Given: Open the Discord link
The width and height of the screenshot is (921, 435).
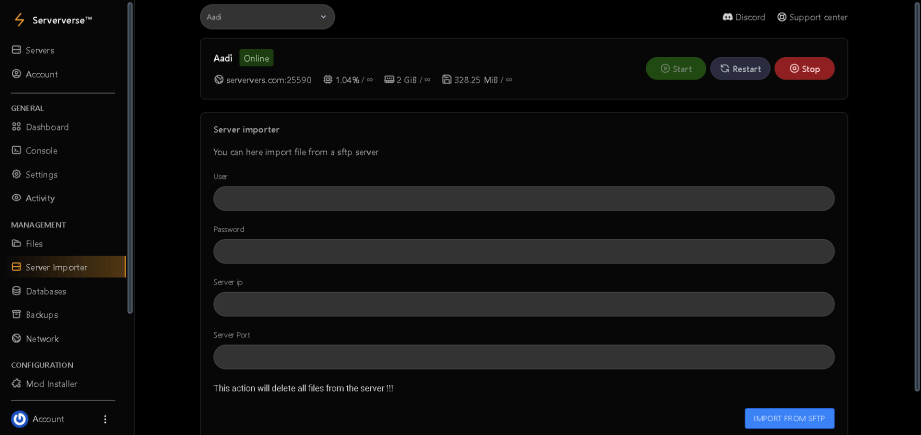Looking at the screenshot, I should point(744,17).
